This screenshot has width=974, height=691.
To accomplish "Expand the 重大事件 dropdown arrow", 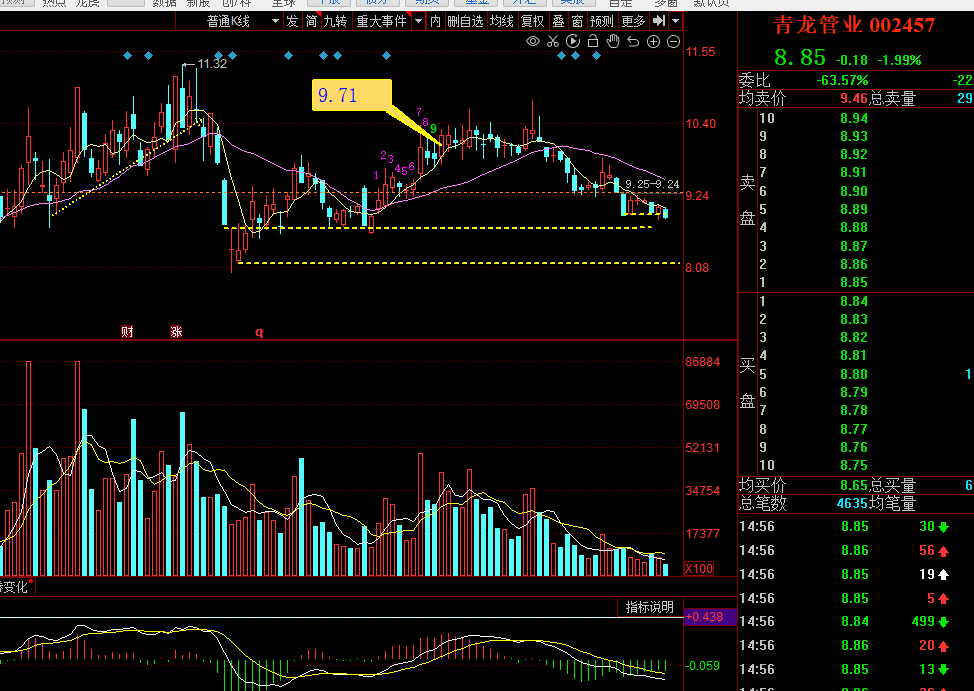I will pyautogui.click(x=419, y=21).
